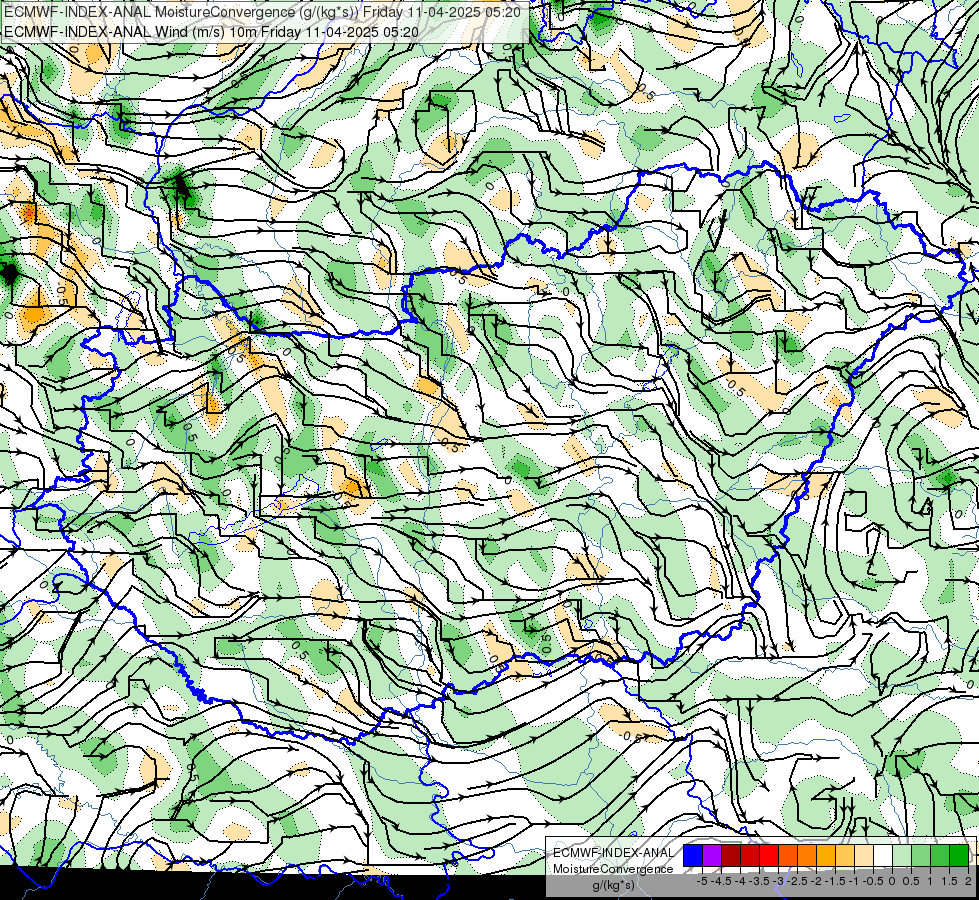This screenshot has width=979, height=900.
Task: Click the '-2' legend scale value
Action: [815, 881]
